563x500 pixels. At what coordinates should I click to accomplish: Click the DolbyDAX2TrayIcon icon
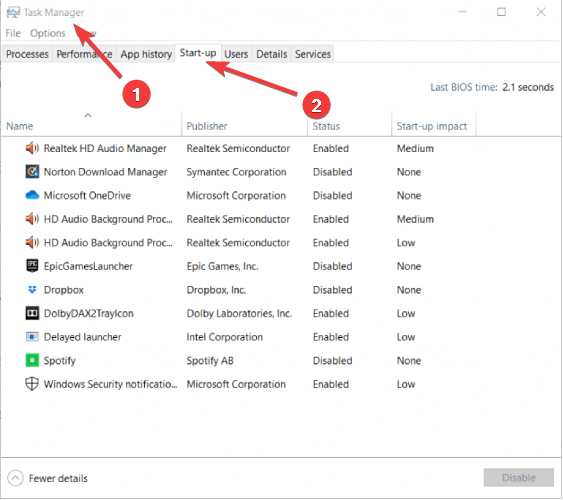pos(32,313)
